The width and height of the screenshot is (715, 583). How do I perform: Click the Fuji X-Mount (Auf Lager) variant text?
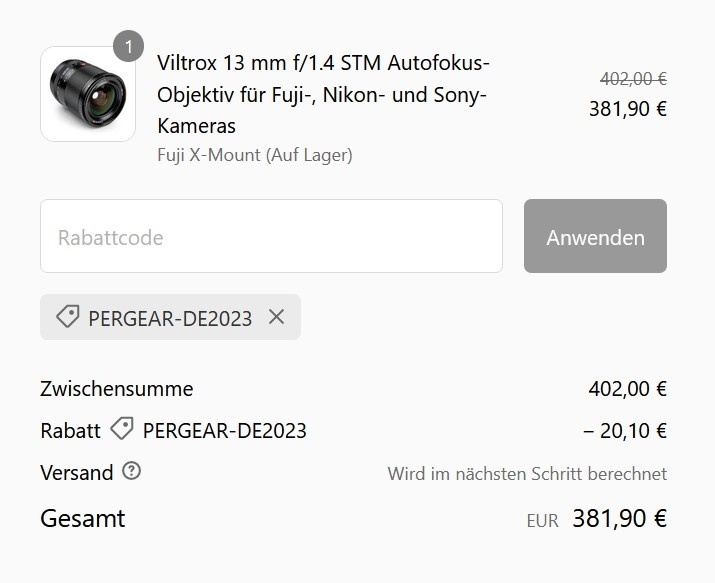[x=254, y=155]
